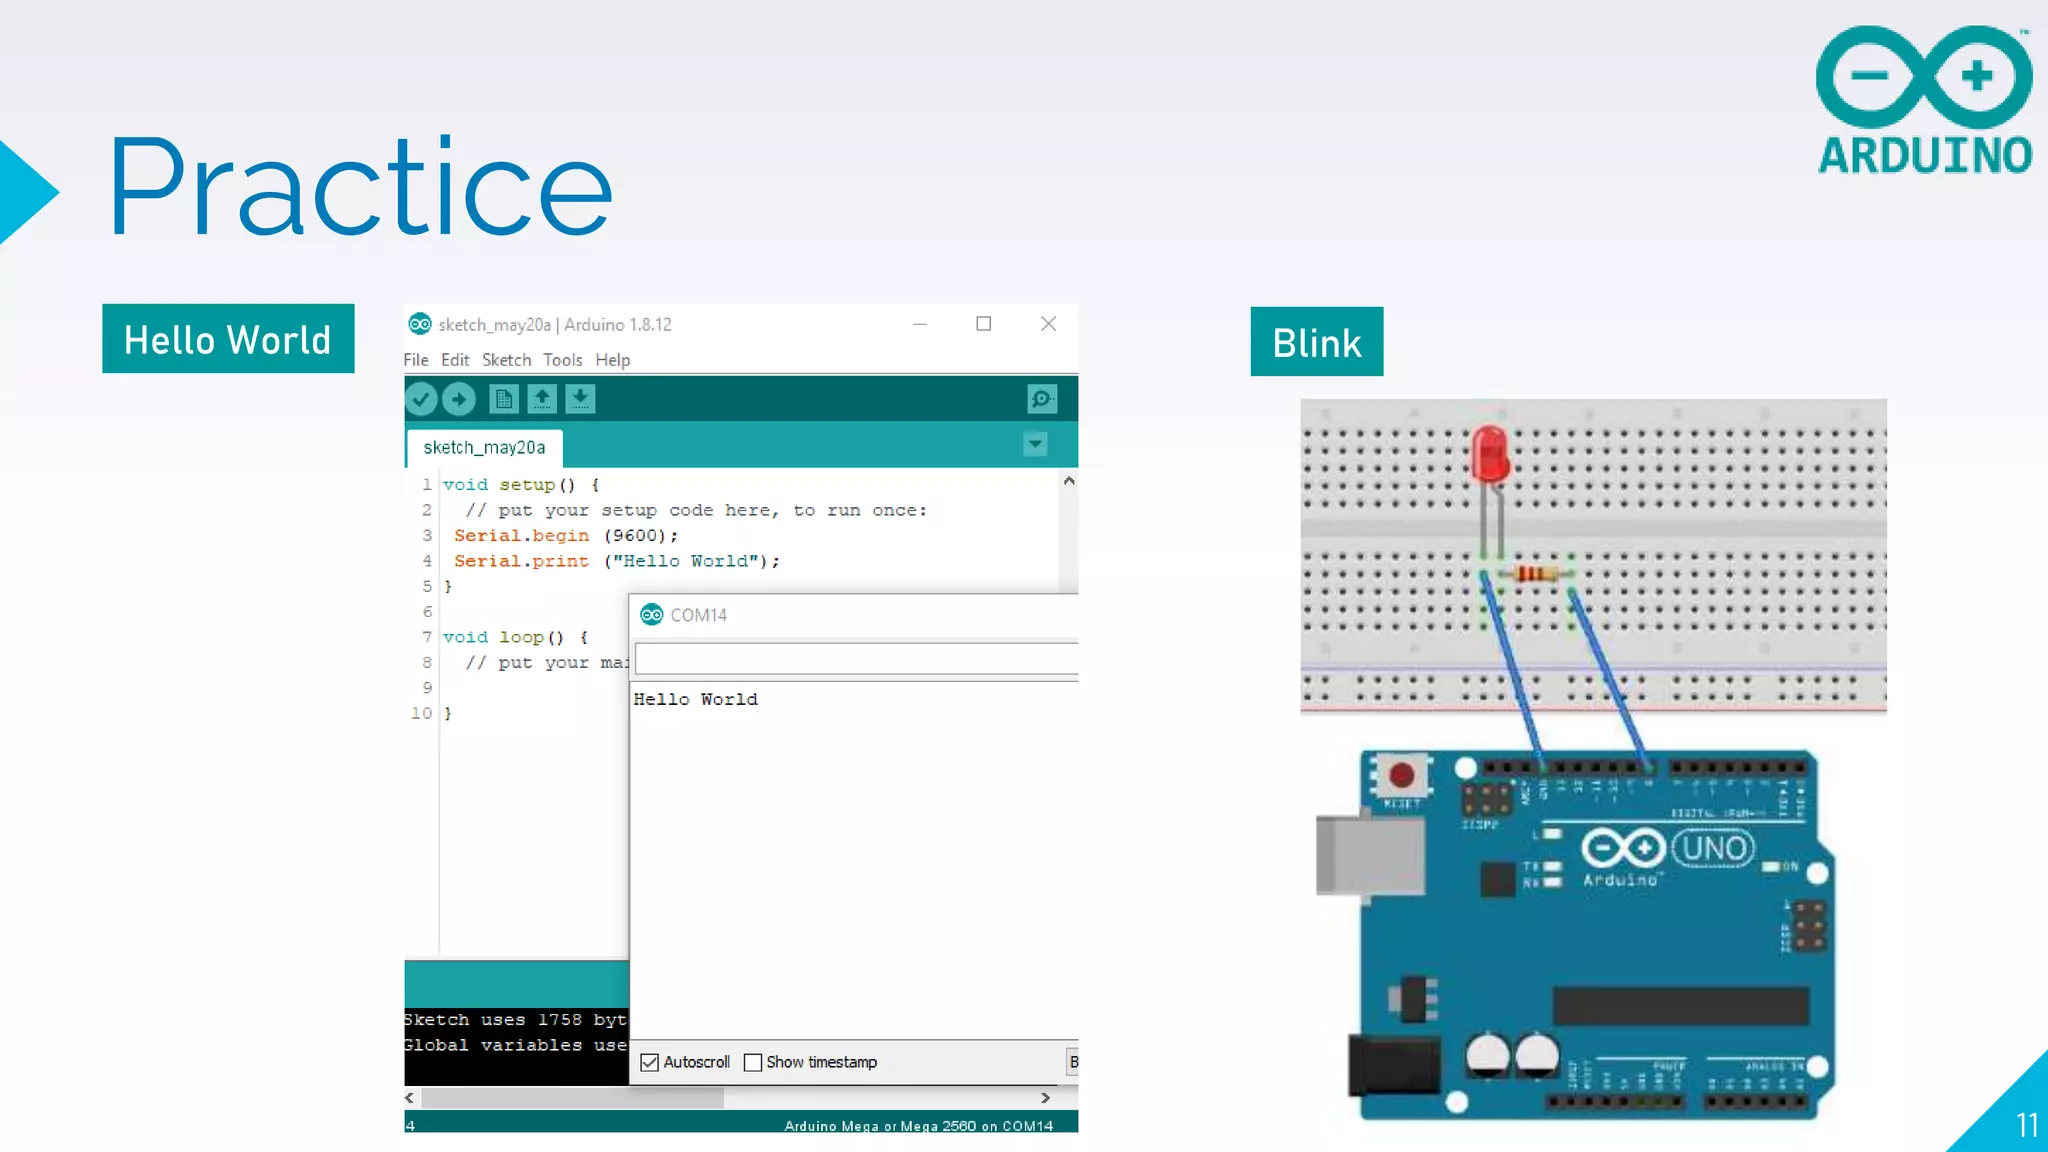This screenshot has width=2048, height=1152.
Task: Open the Sketch menu
Action: tap(506, 360)
